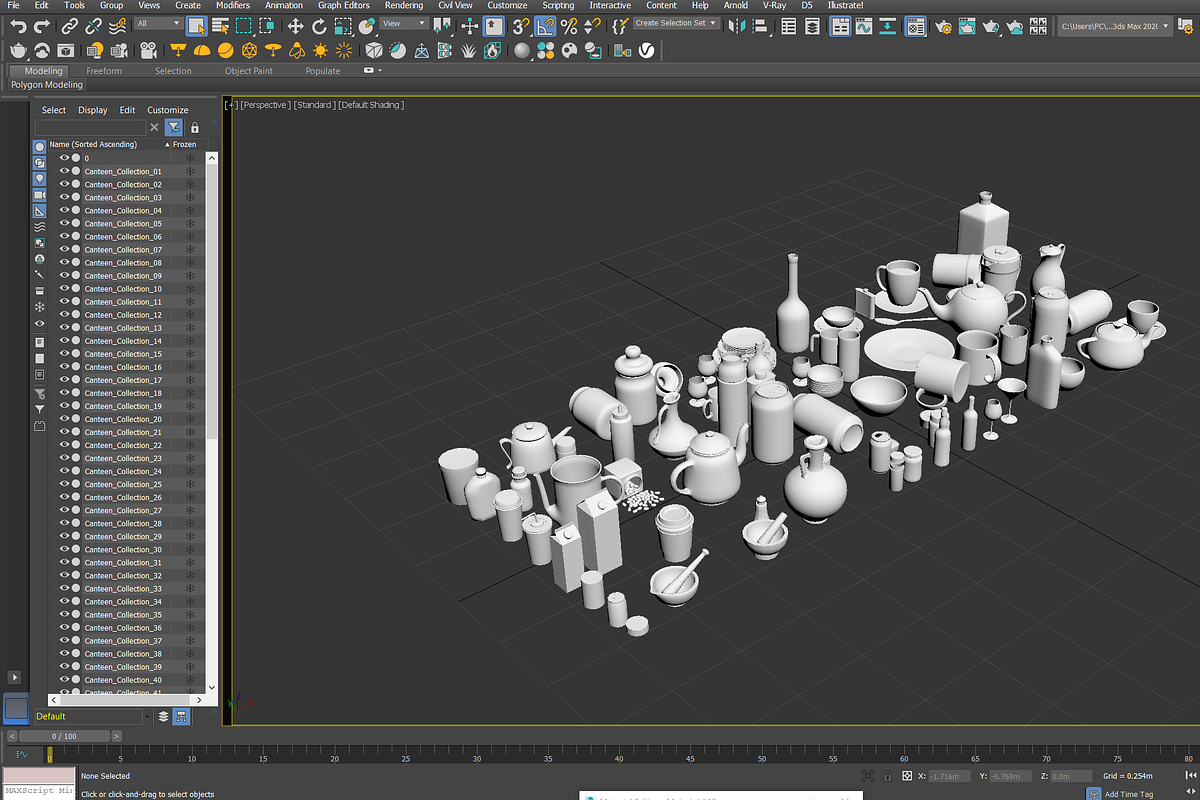Toggle geometry display filter in Scene Explorer

[40, 146]
